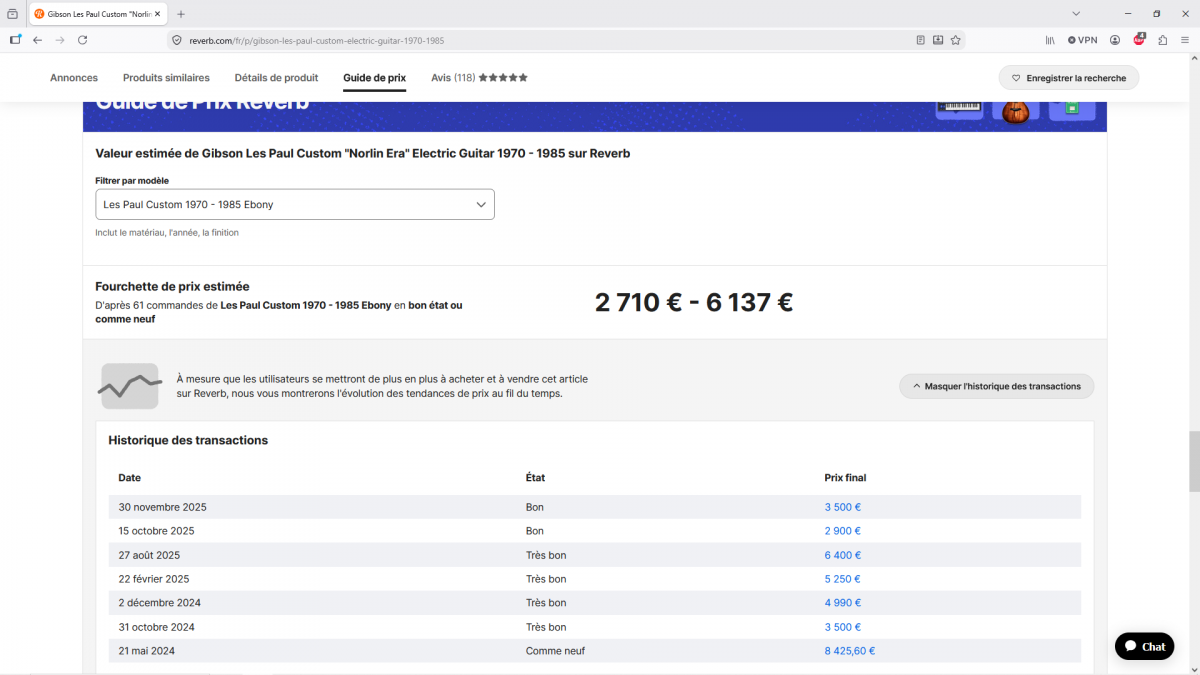The width and height of the screenshot is (1200, 675).
Task: Click the 4 990 € final price
Action: point(843,603)
